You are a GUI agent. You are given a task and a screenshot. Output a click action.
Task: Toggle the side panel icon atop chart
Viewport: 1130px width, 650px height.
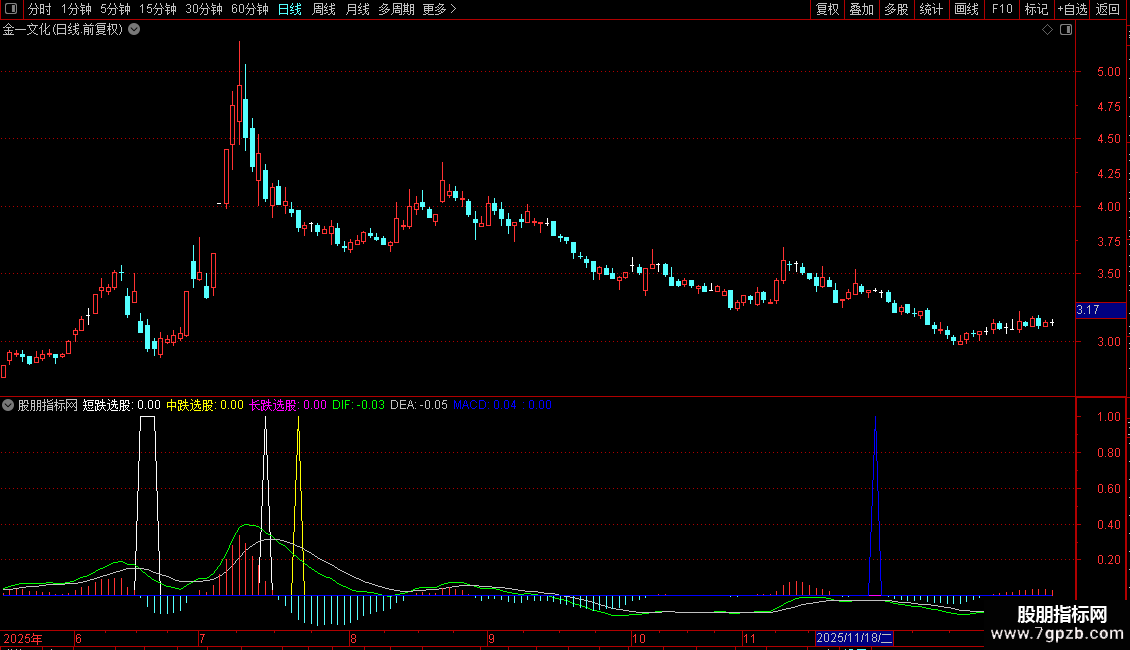coord(1066,30)
